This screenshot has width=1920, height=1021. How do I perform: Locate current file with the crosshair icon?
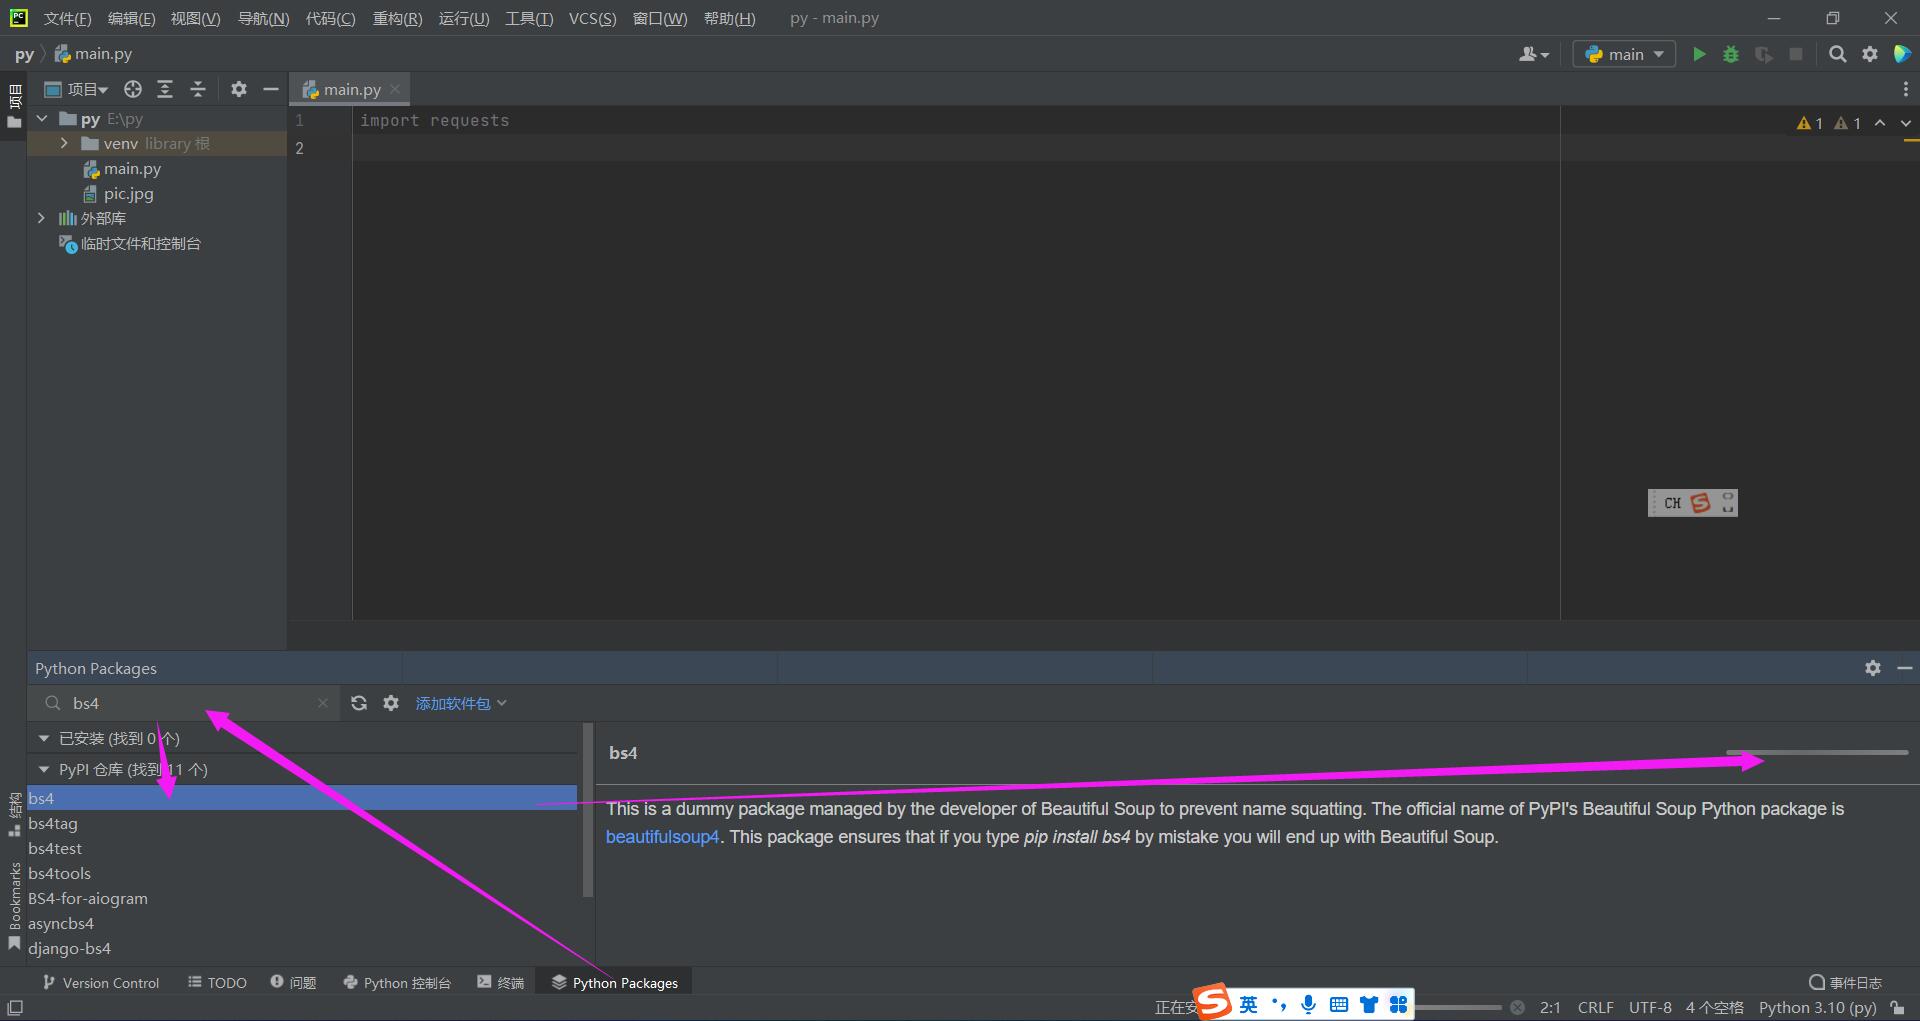click(x=133, y=89)
